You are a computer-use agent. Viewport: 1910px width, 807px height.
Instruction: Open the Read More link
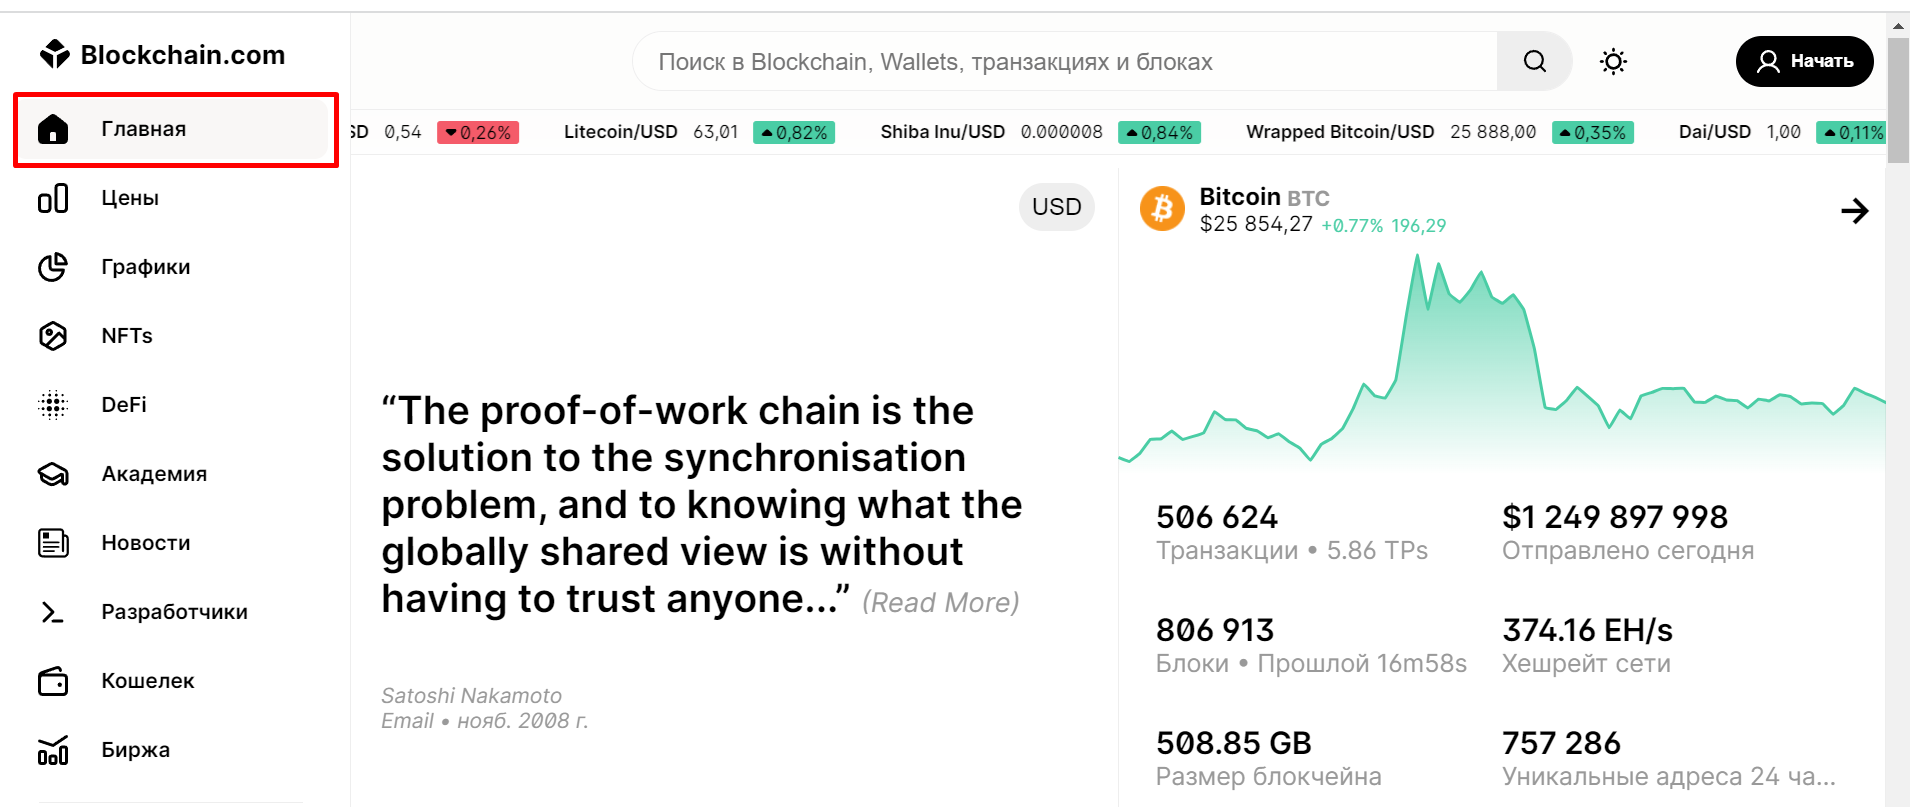[x=941, y=601]
